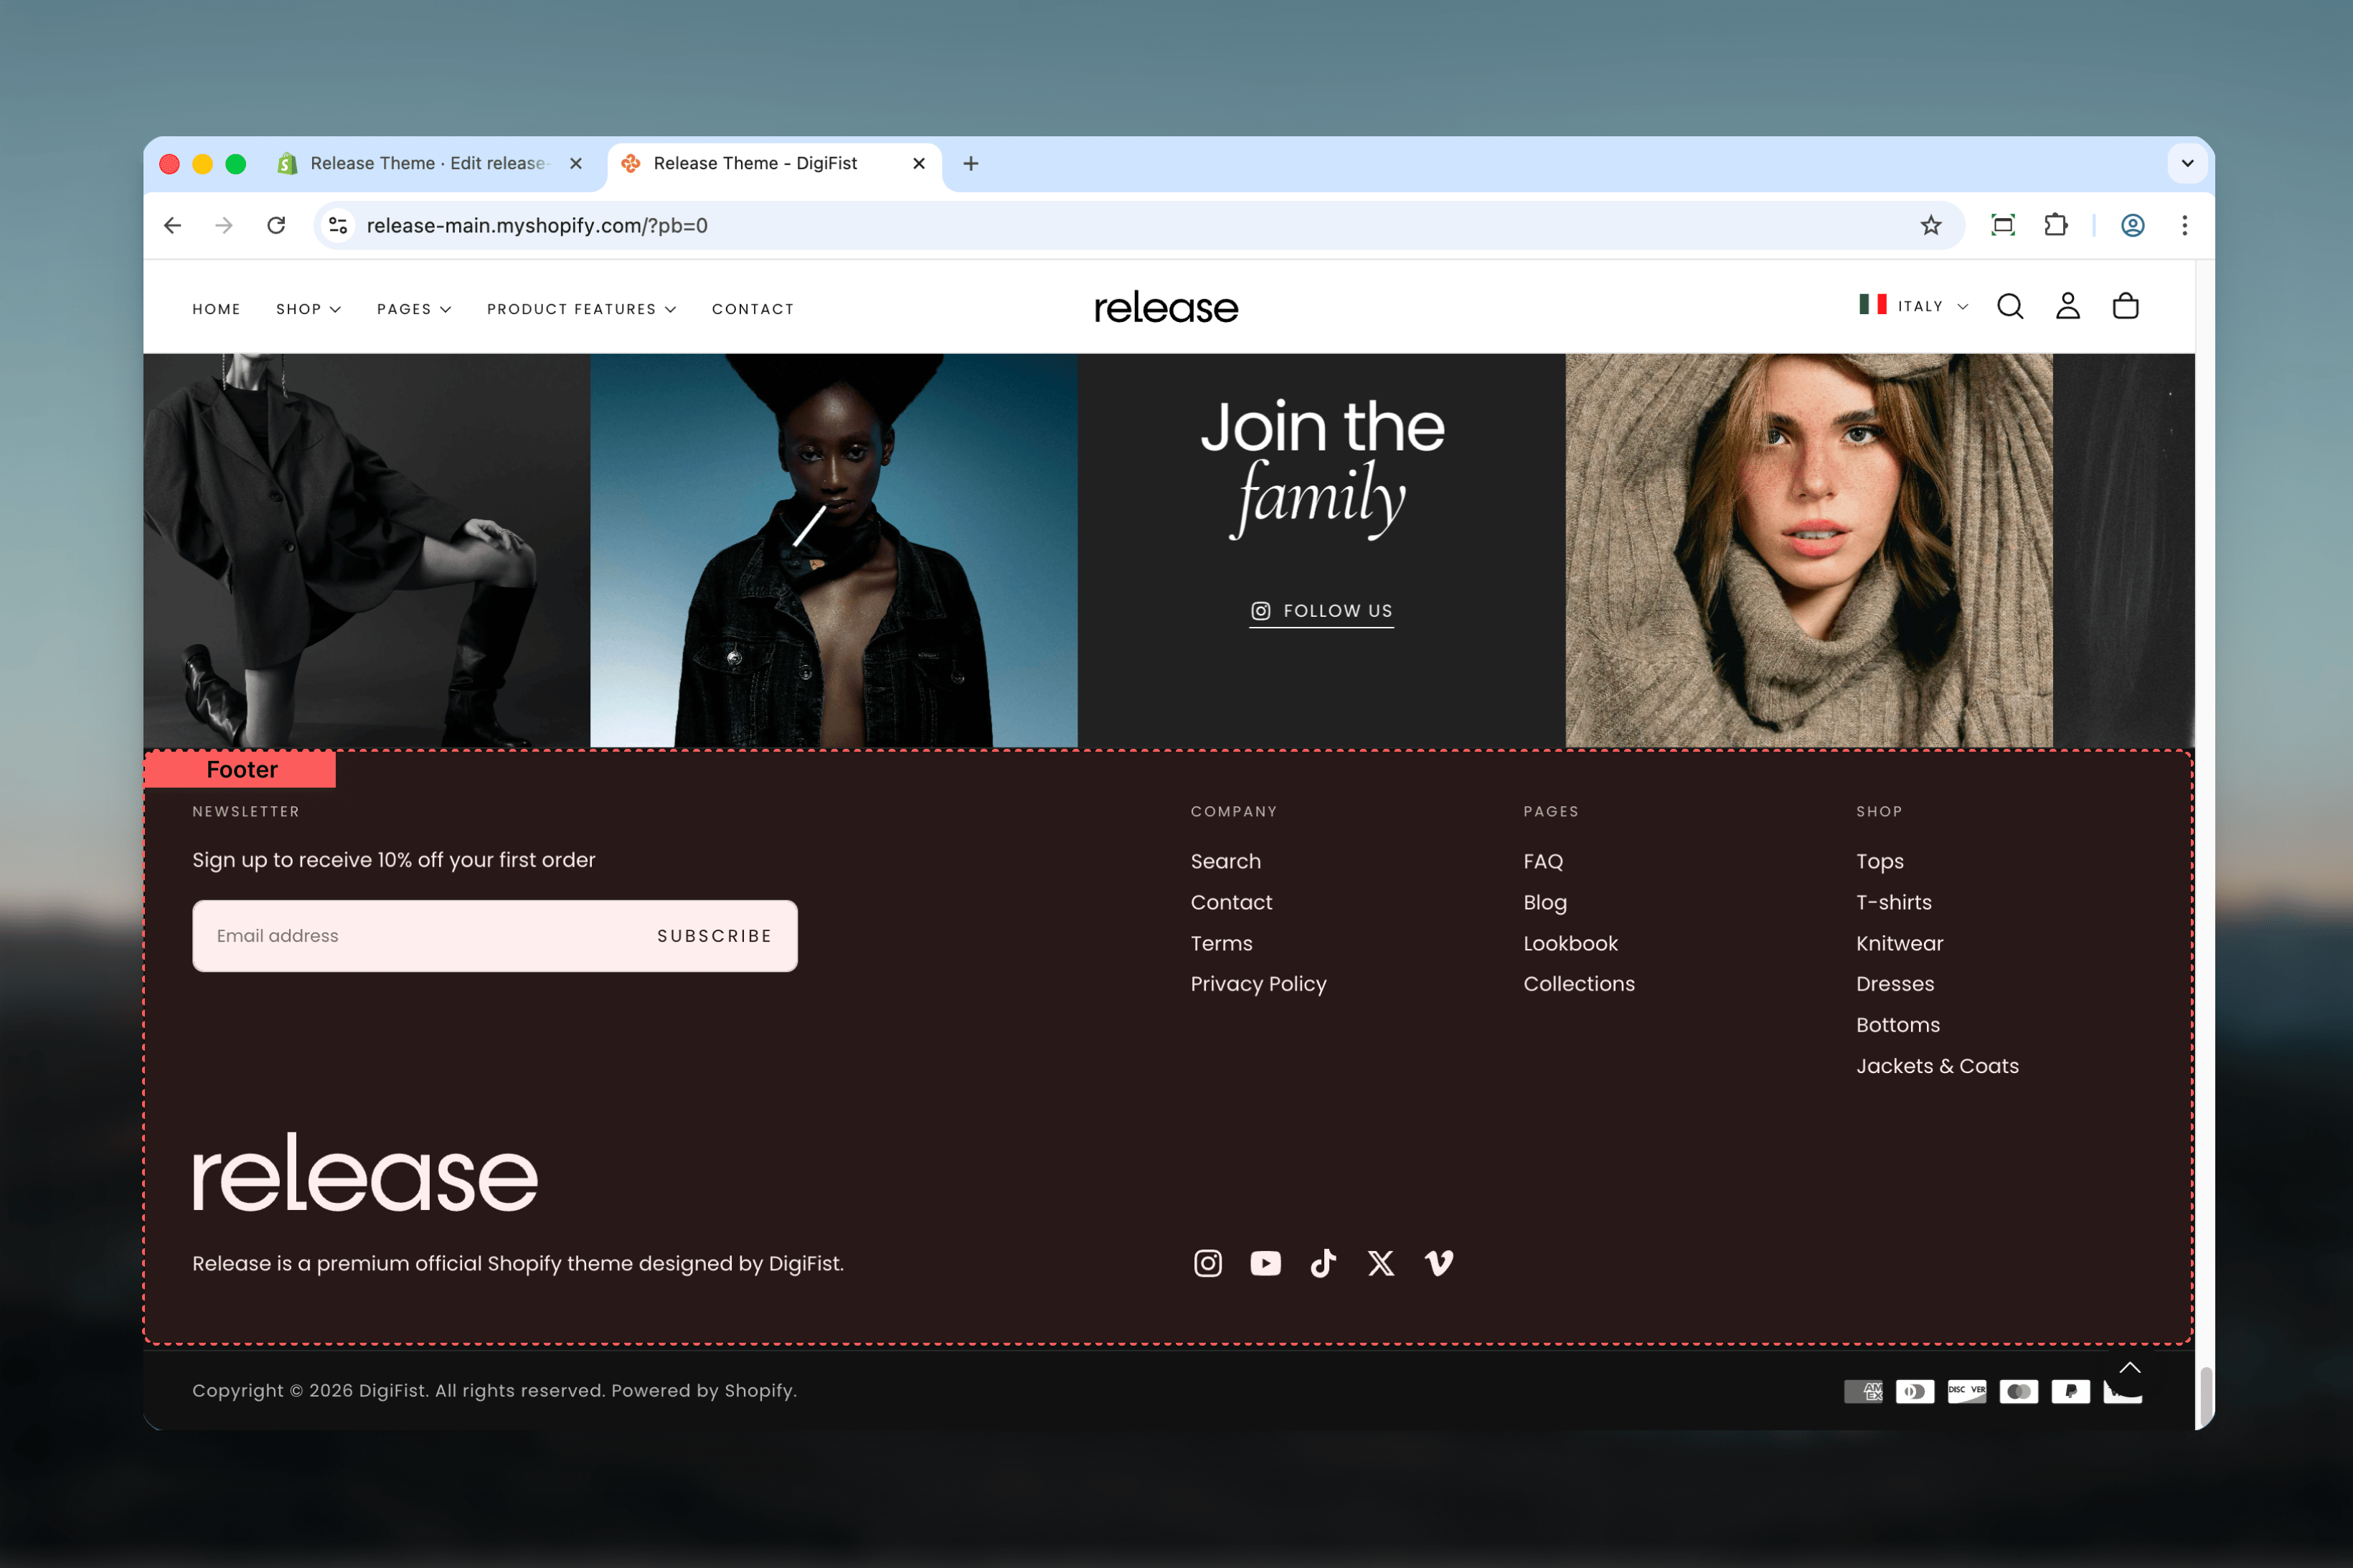
Task: Expand the PRODUCT FEATURES dropdown
Action: (581, 309)
